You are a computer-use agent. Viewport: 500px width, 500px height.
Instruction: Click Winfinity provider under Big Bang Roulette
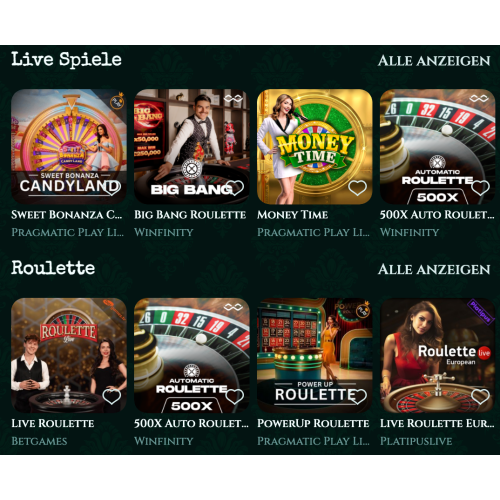point(164,232)
